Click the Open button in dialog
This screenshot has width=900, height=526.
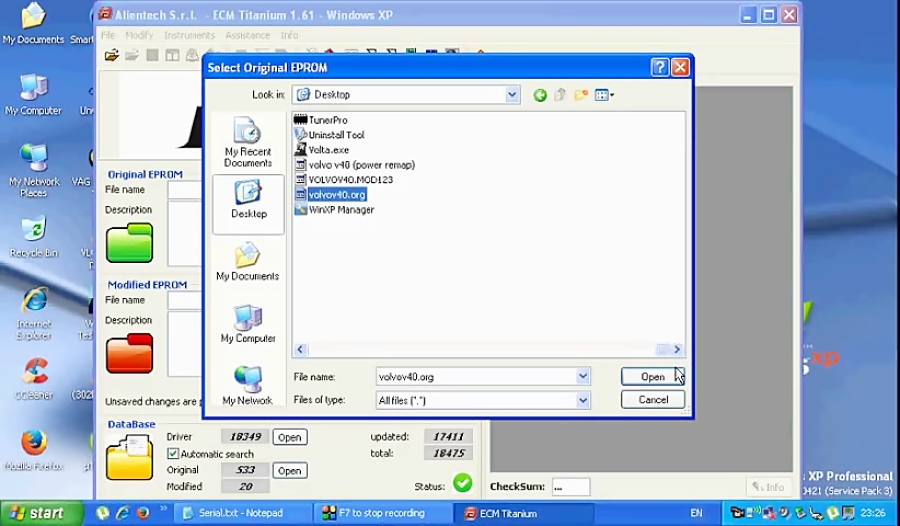coord(653,377)
